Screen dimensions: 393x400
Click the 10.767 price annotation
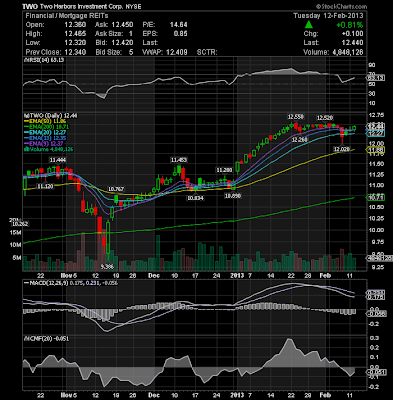click(116, 189)
